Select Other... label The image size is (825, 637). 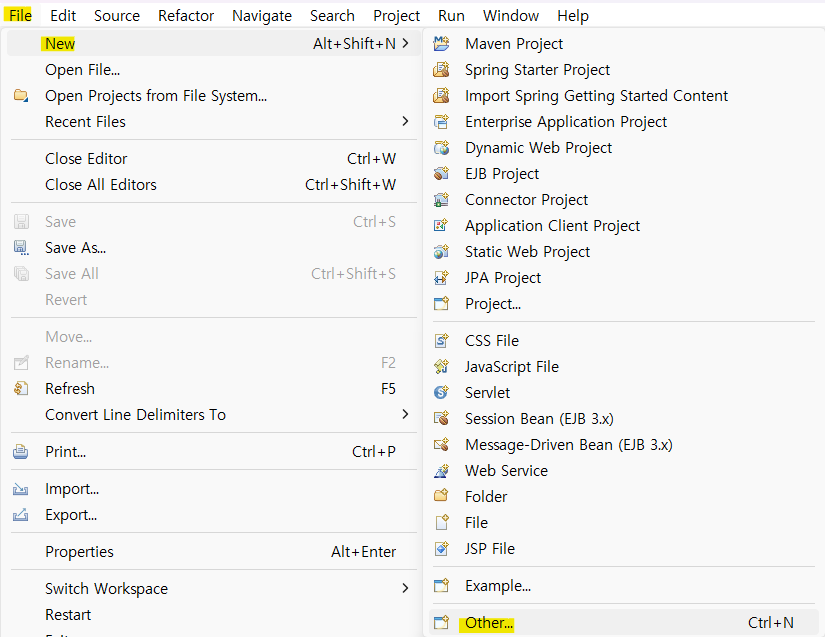click(489, 623)
